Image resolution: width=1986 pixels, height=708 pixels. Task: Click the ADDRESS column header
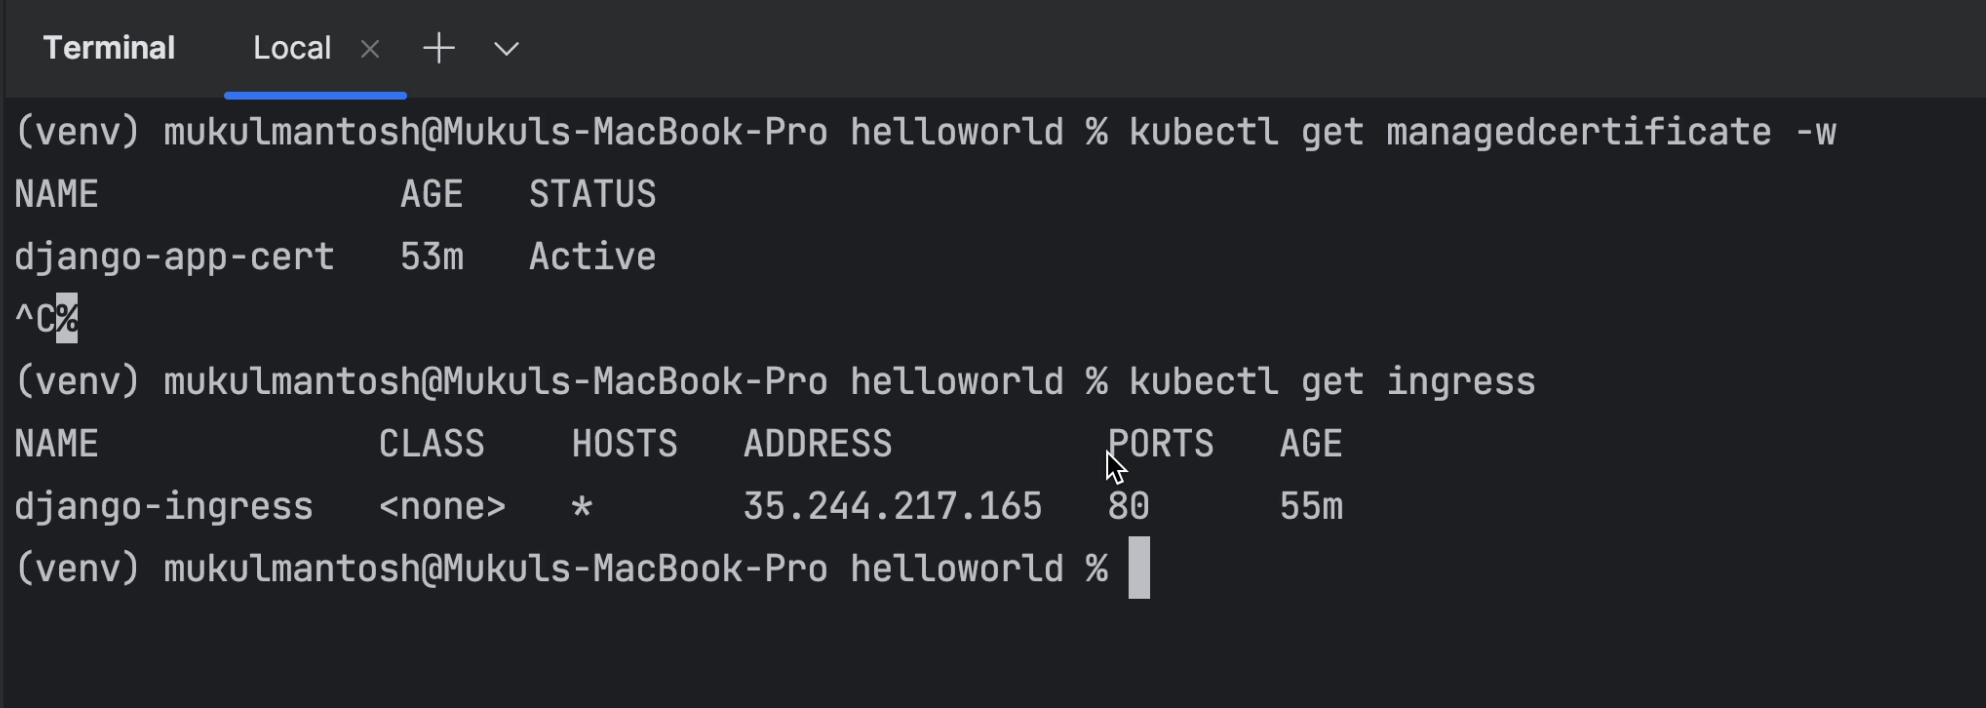(x=817, y=444)
